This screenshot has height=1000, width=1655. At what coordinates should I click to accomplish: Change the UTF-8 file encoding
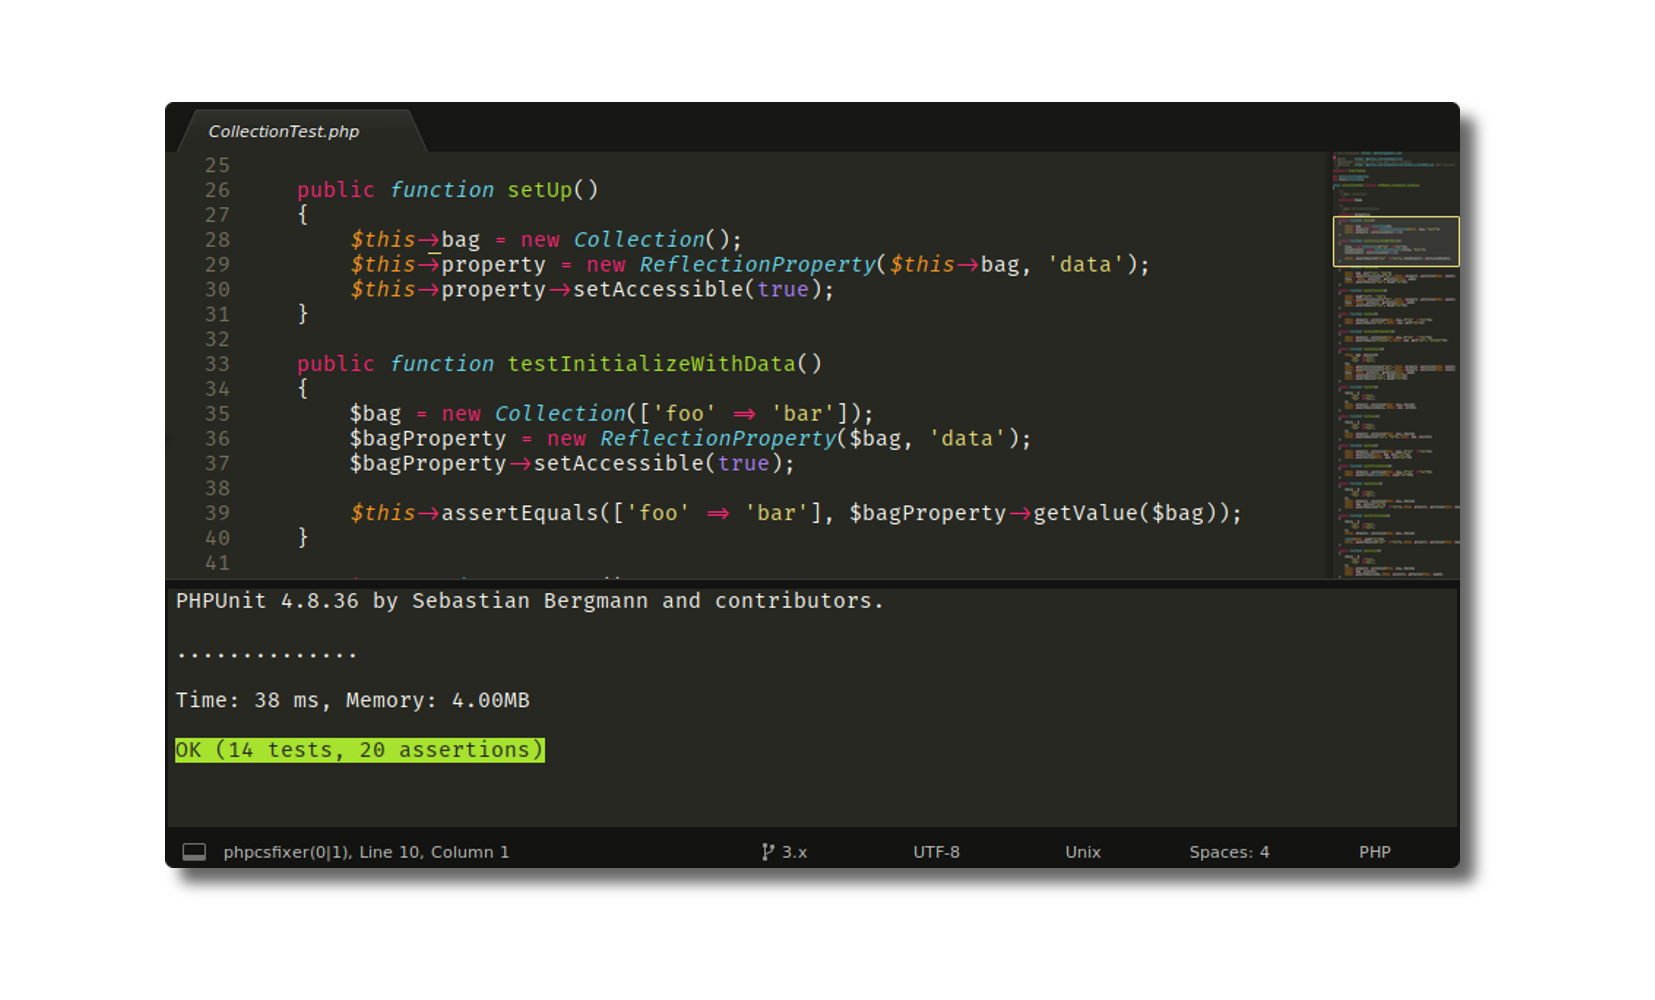(x=936, y=852)
